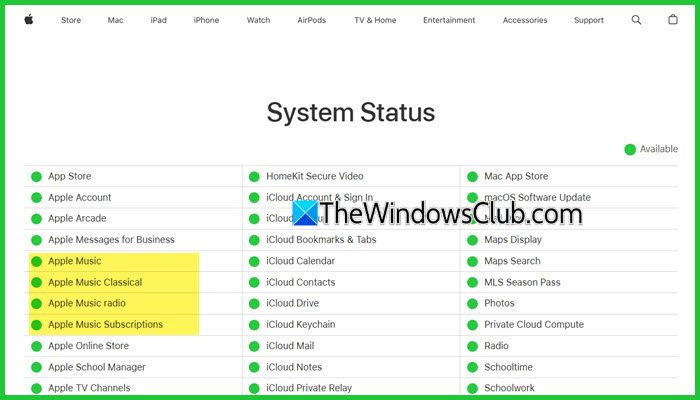Click the status dot beside Apple Music
The image size is (700, 400).
(36, 261)
